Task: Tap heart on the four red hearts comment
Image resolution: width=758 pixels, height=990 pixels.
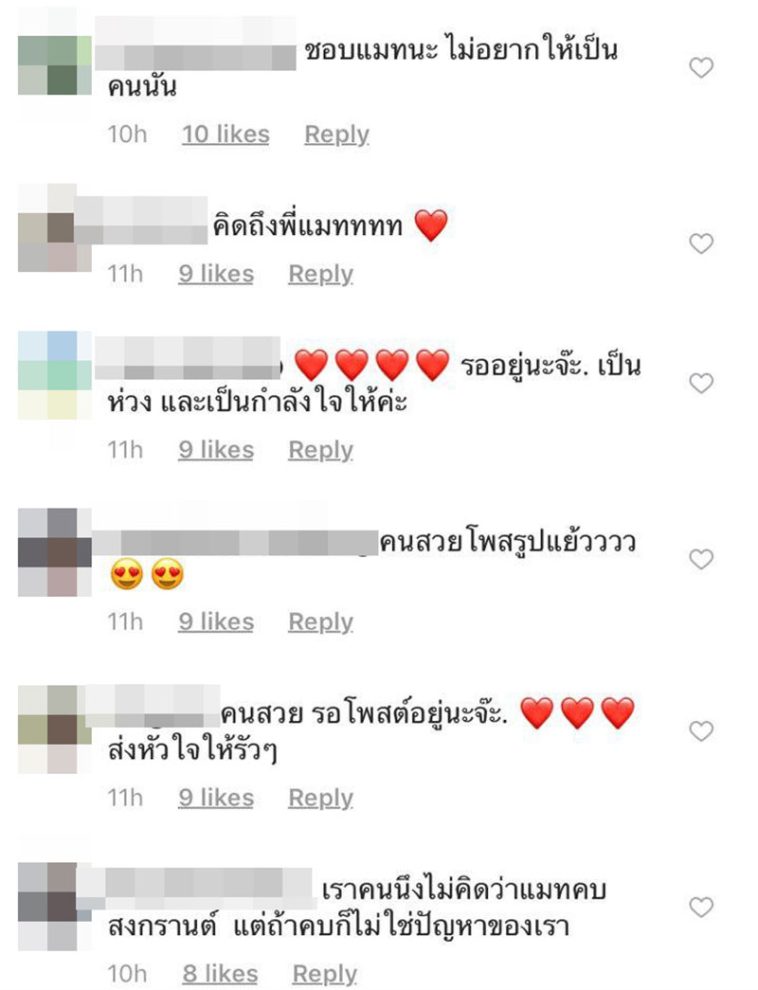Action: (x=701, y=383)
